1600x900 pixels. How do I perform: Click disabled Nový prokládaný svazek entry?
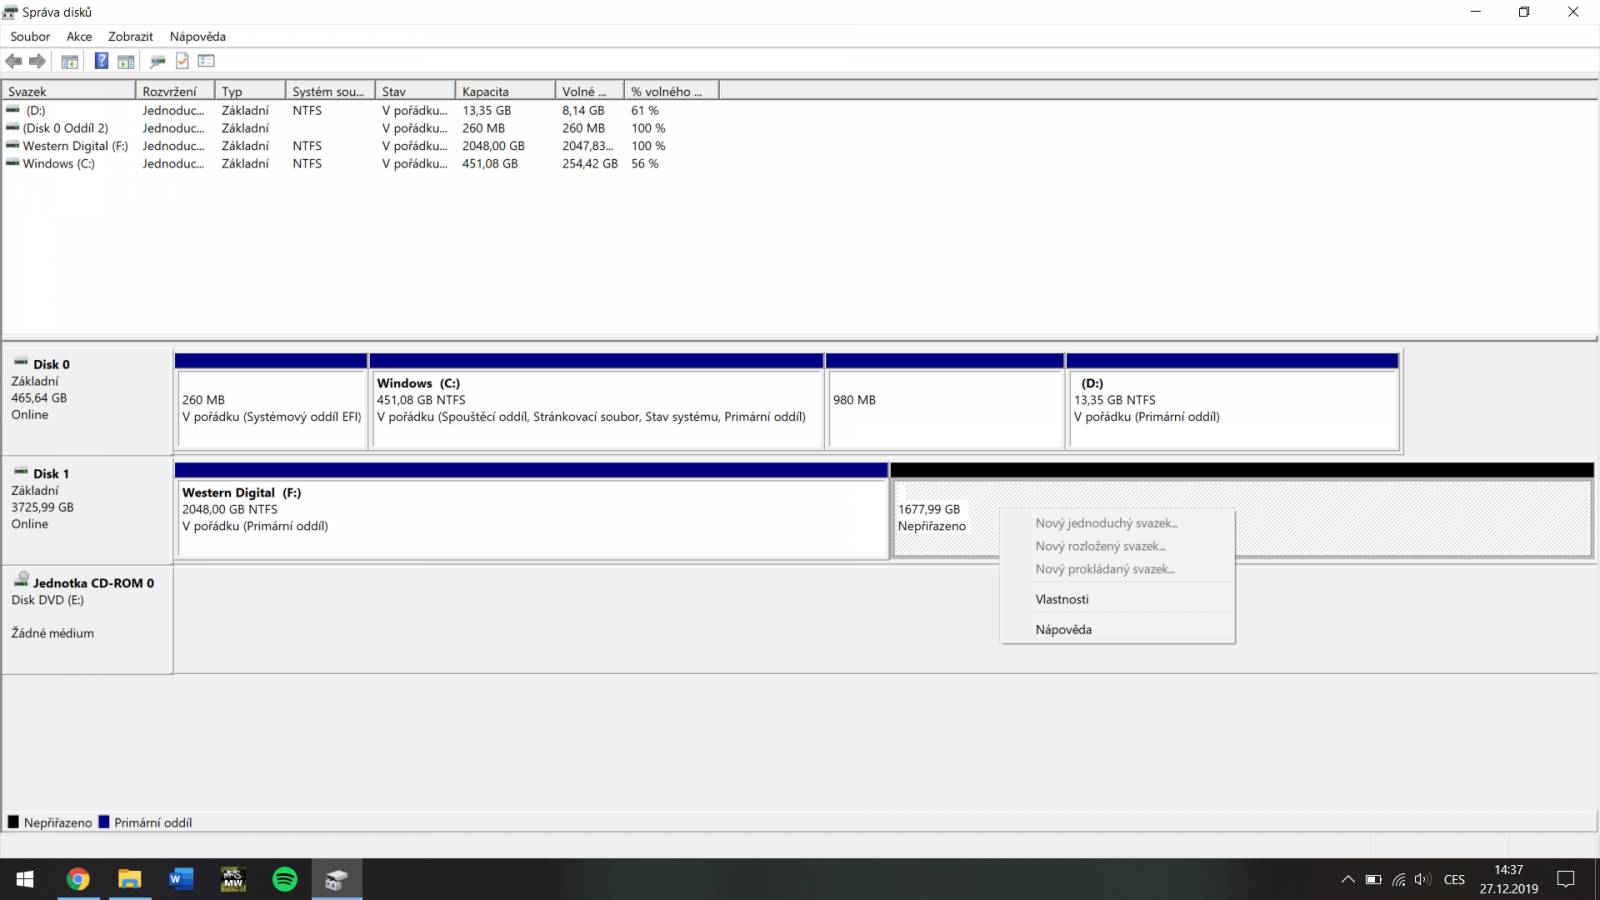[x=1118, y=569]
